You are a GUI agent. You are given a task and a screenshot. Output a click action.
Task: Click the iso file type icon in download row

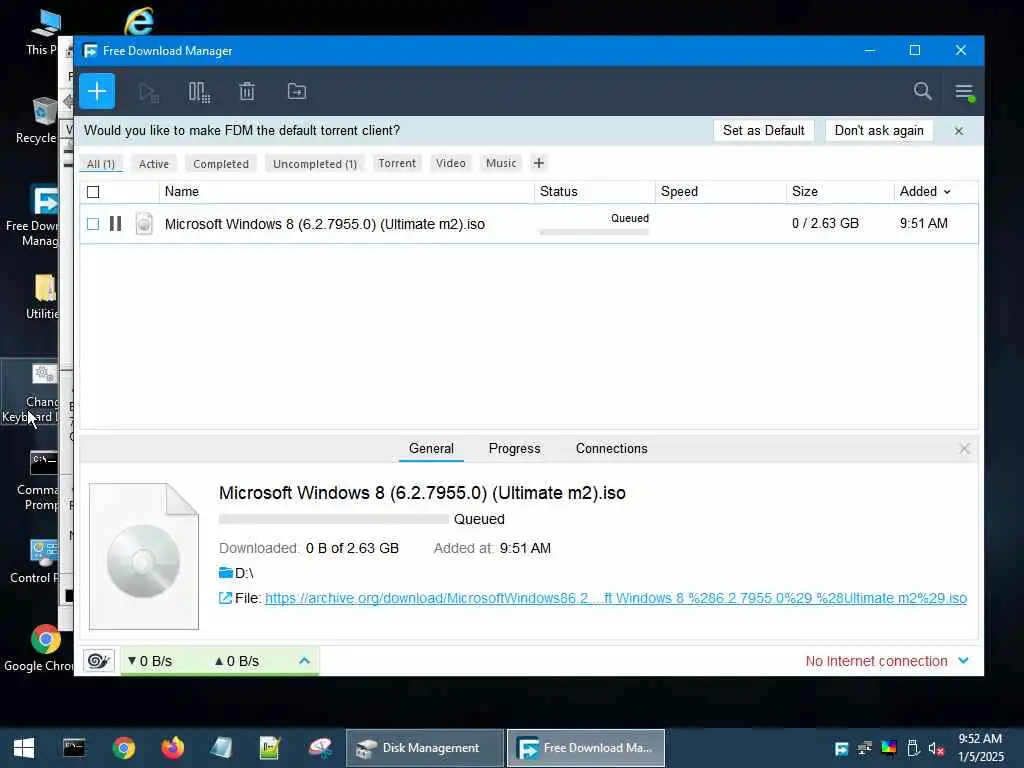144,224
